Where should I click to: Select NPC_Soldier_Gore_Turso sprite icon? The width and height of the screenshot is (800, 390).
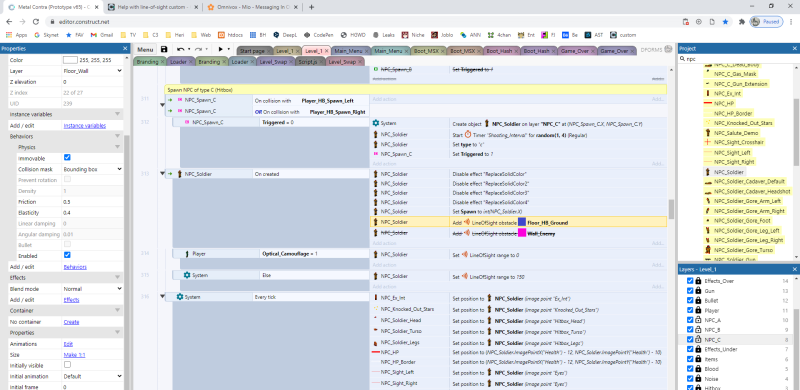(708, 250)
